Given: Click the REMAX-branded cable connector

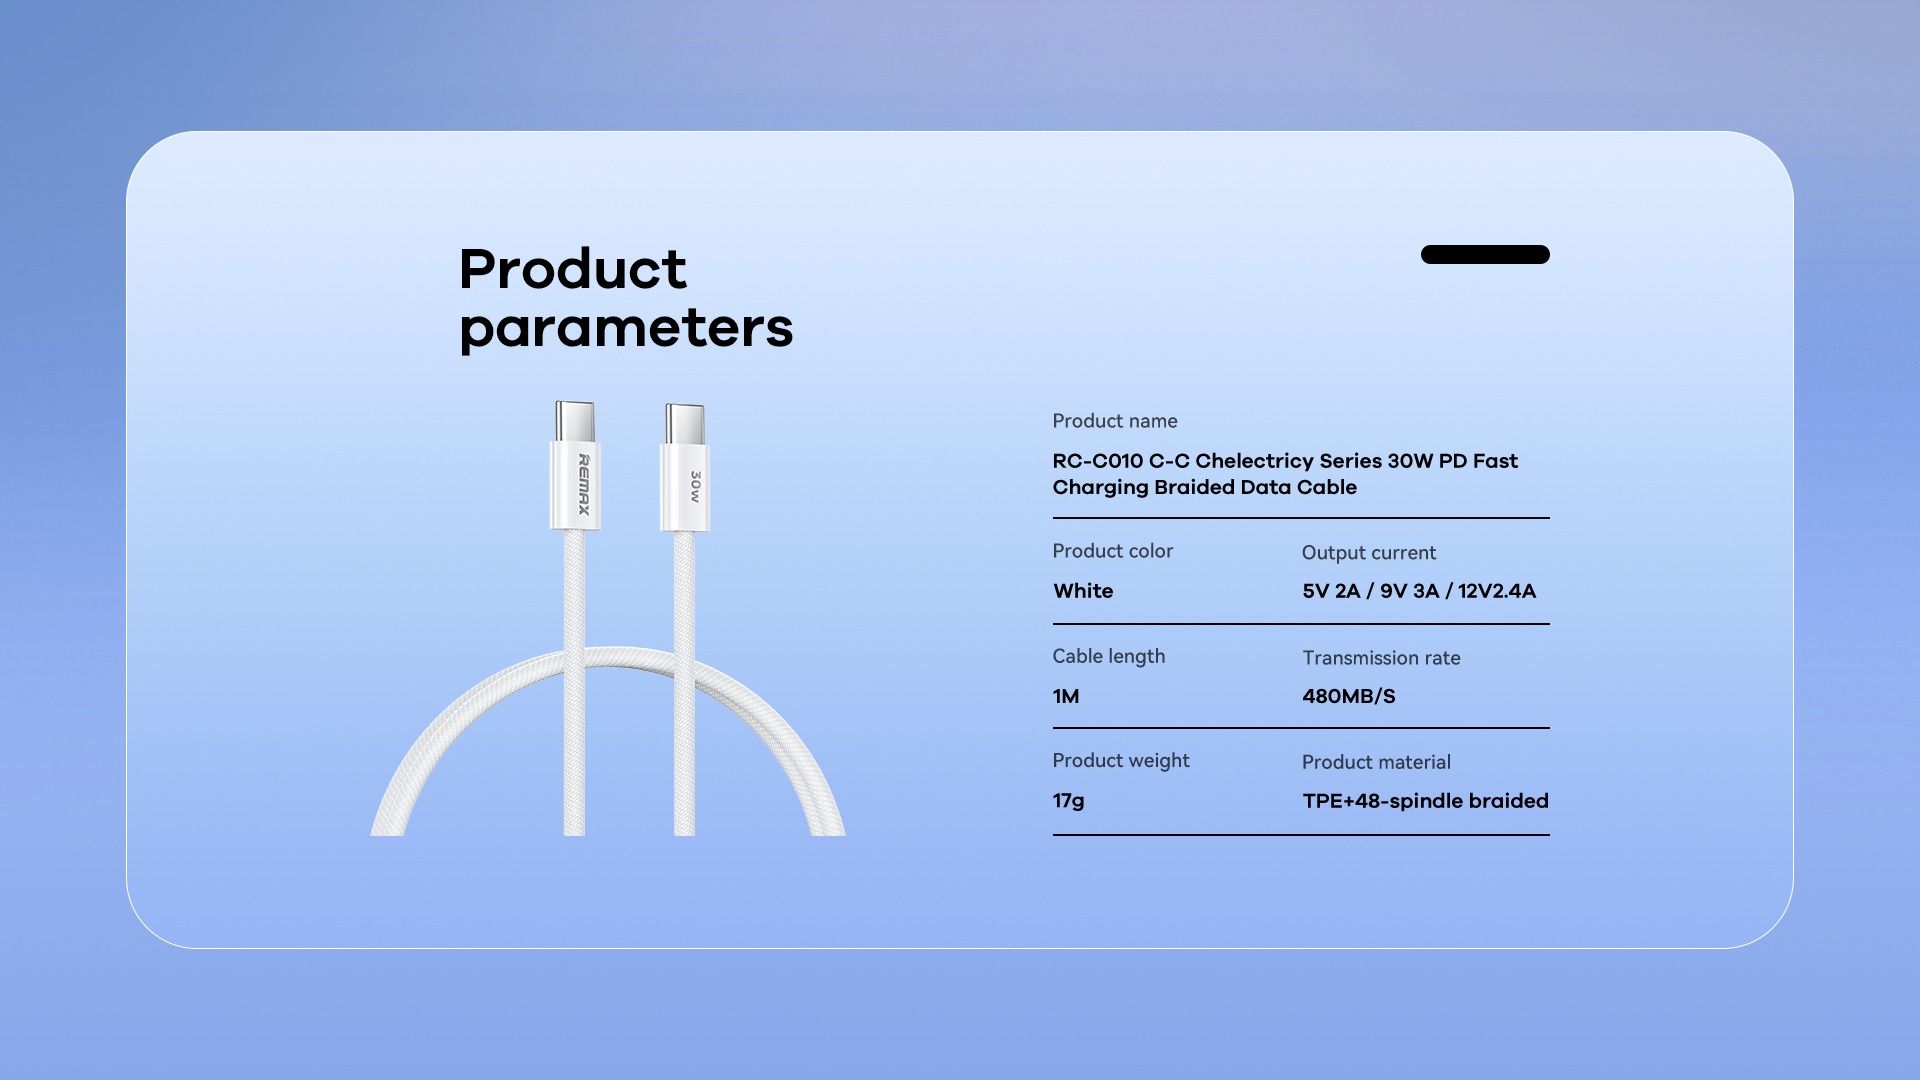Looking at the screenshot, I should [575, 466].
